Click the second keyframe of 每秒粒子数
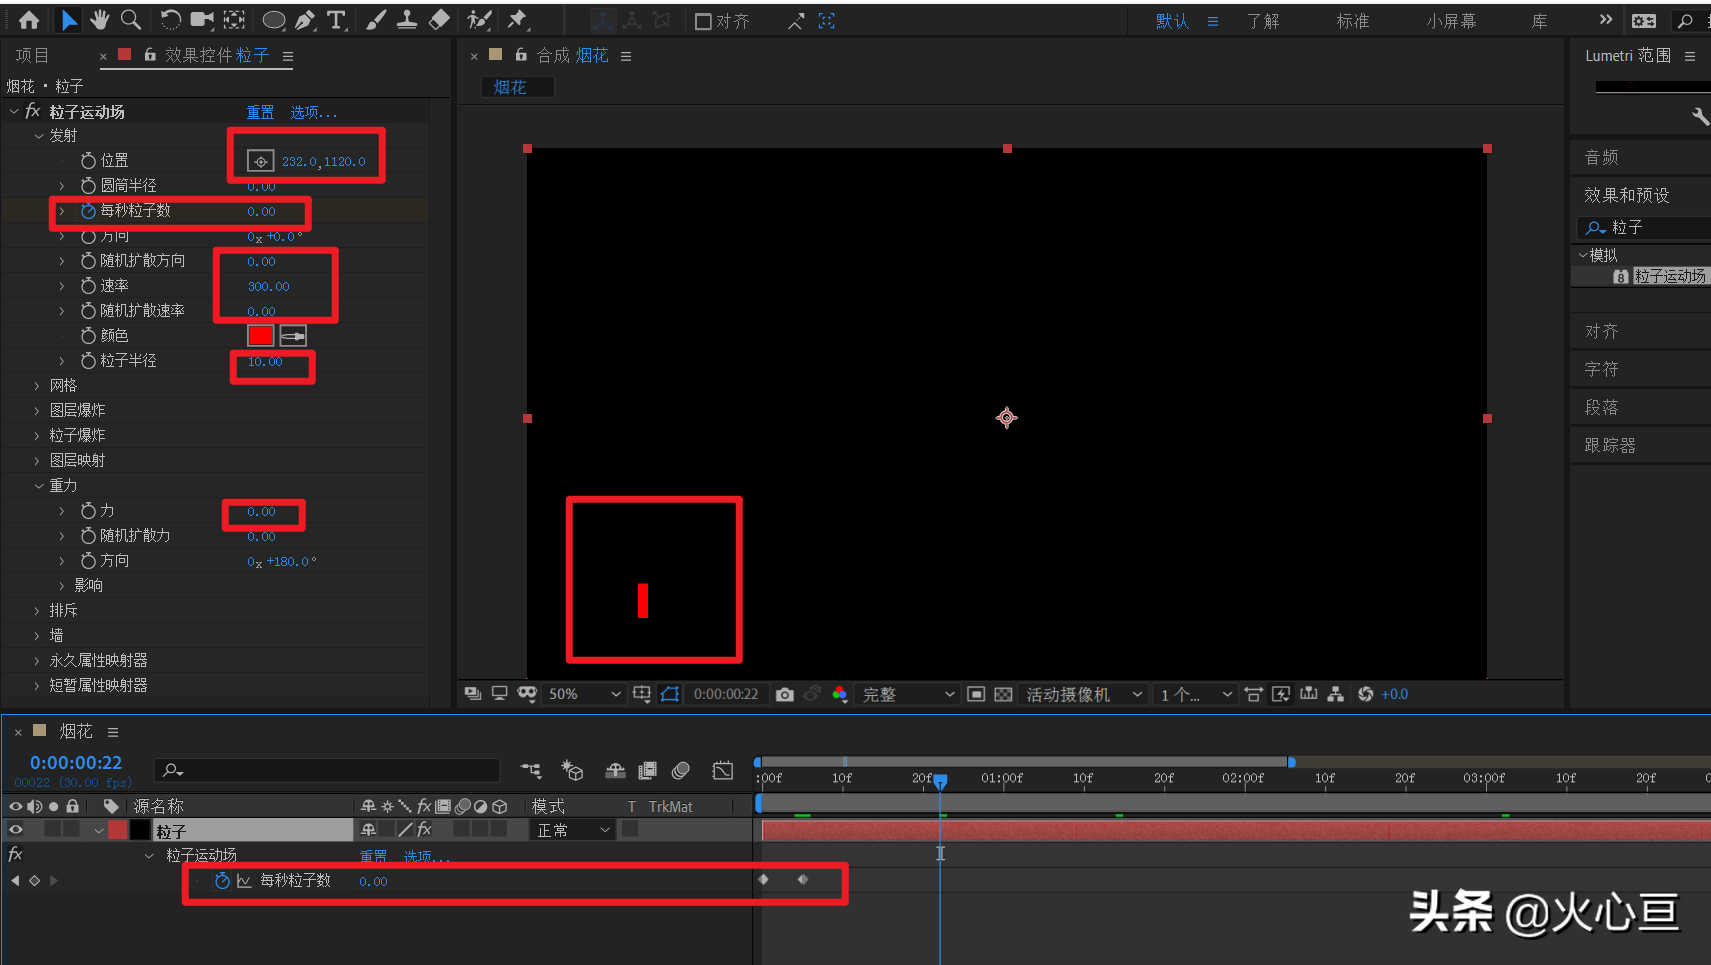The image size is (1711, 965). tap(803, 880)
